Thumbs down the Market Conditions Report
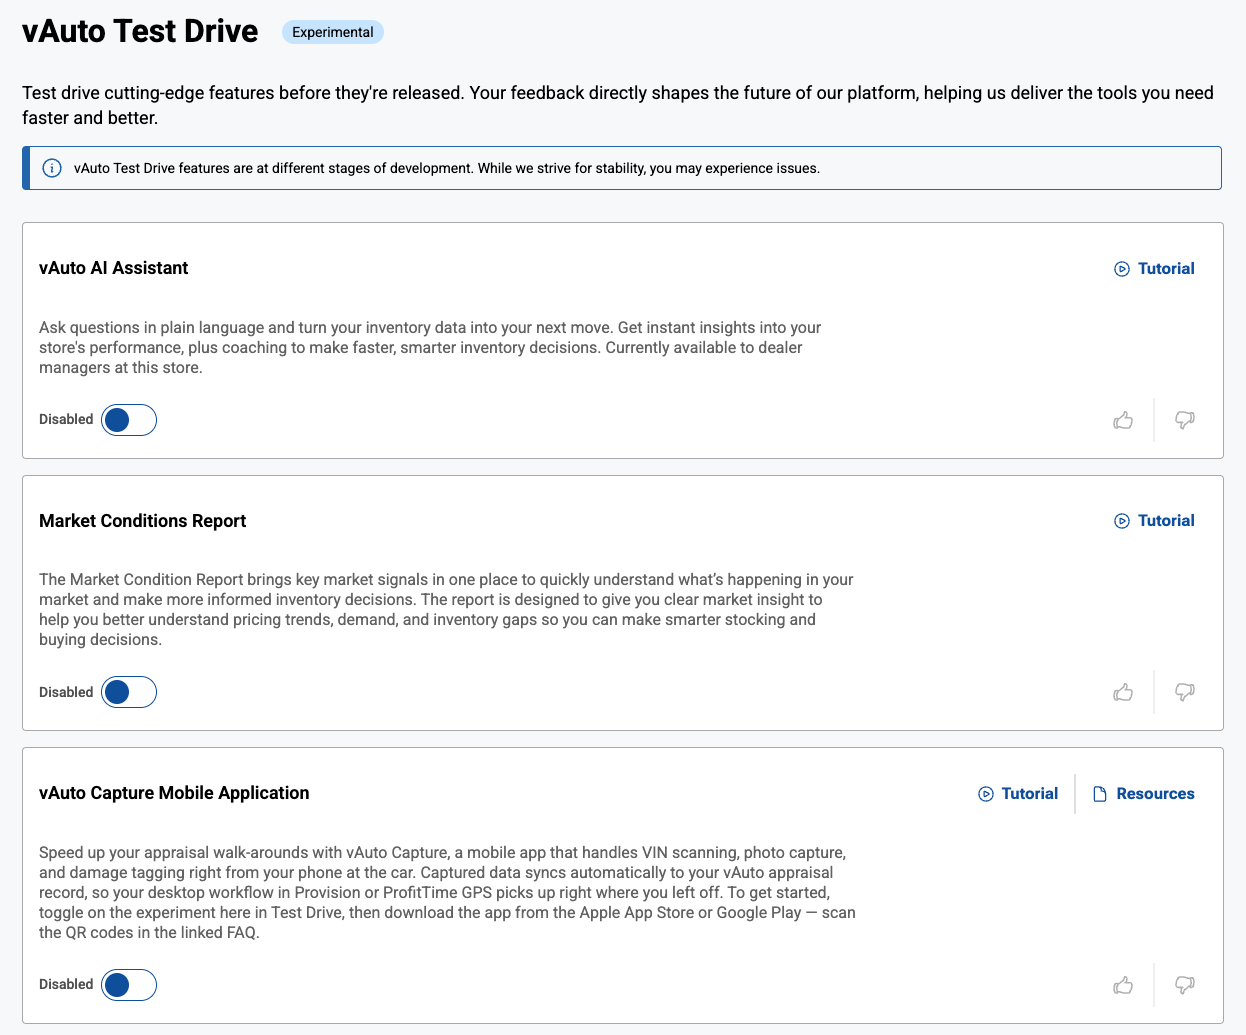The image size is (1246, 1035). (x=1184, y=692)
